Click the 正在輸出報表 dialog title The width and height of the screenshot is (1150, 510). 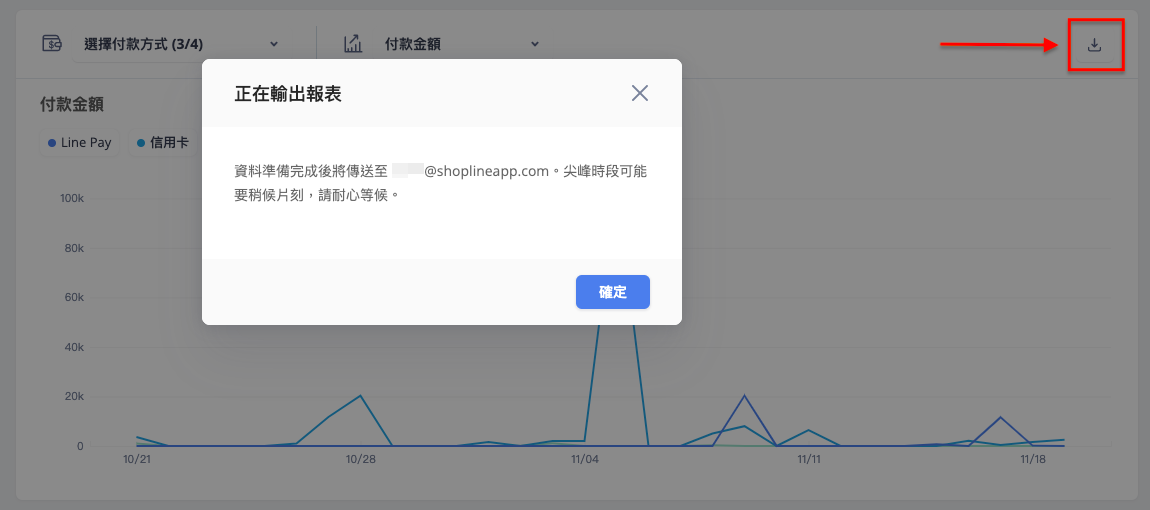tap(288, 94)
